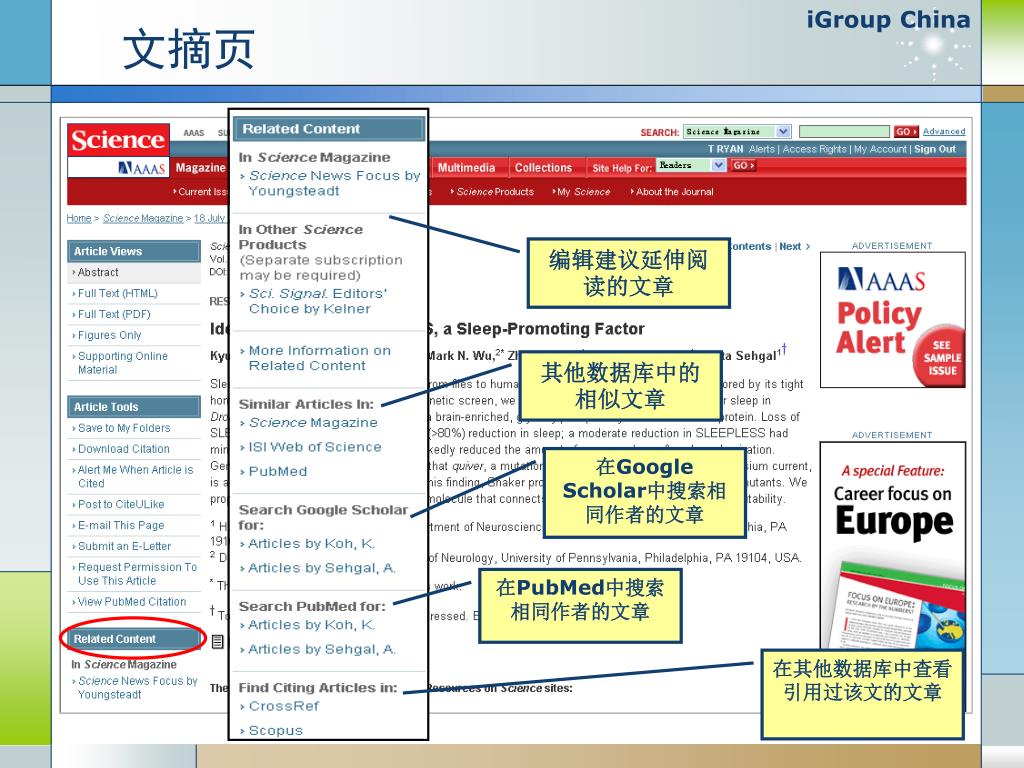The width and height of the screenshot is (1024, 768).
Task: Open the Access Rights link
Action: click(x=814, y=149)
